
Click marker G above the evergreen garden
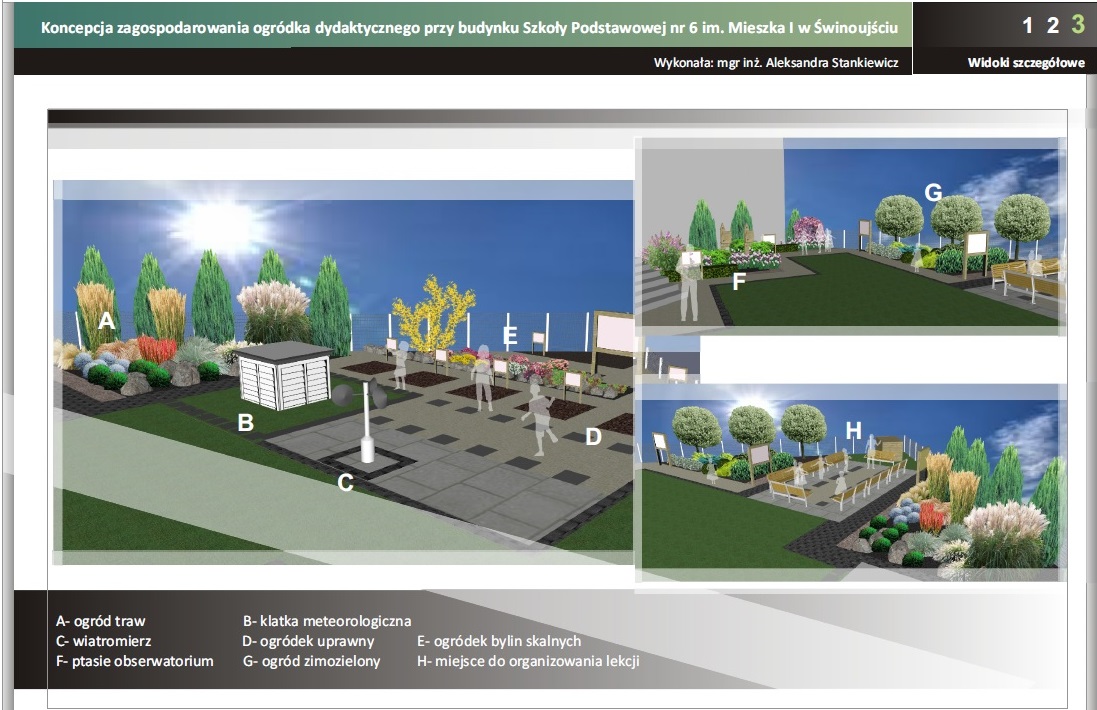point(933,192)
